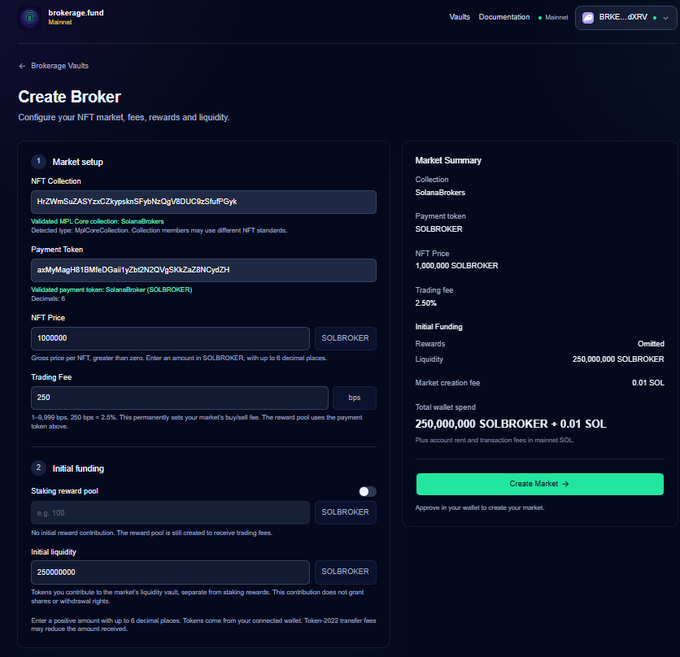Viewport: 680px width, 657px height.
Task: Click the SOLBROKER unit next to NFT Price
Action: coord(346,338)
